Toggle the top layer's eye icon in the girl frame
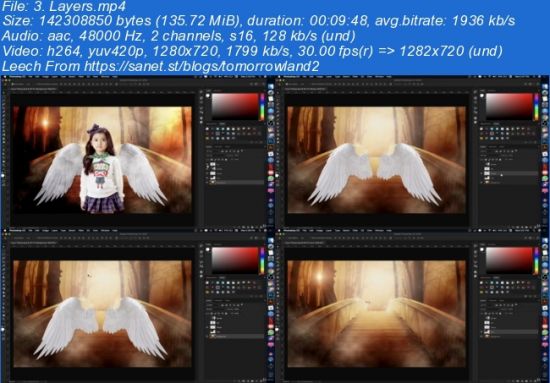The height and width of the screenshot is (383, 550). [208, 164]
